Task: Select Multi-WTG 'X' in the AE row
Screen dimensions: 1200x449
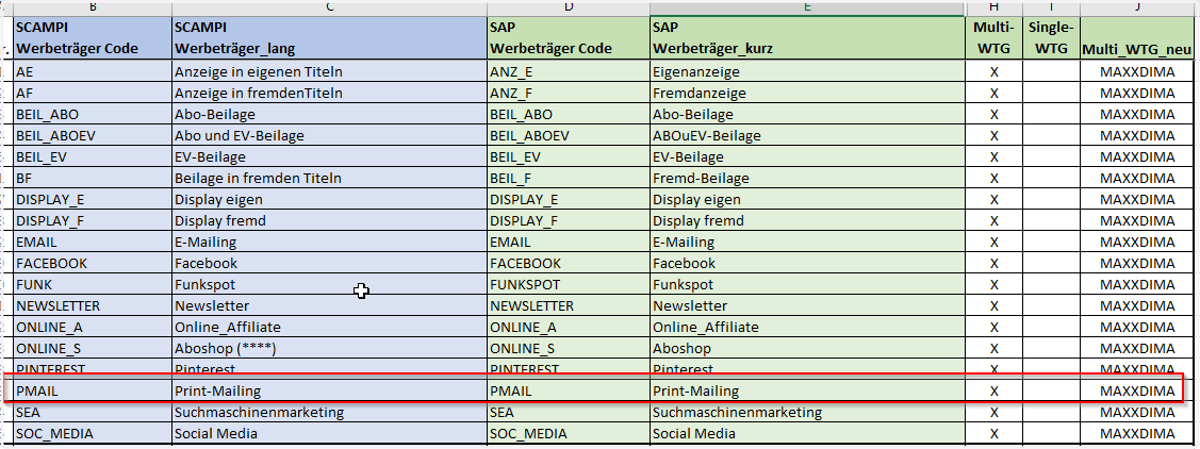Action: [994, 71]
